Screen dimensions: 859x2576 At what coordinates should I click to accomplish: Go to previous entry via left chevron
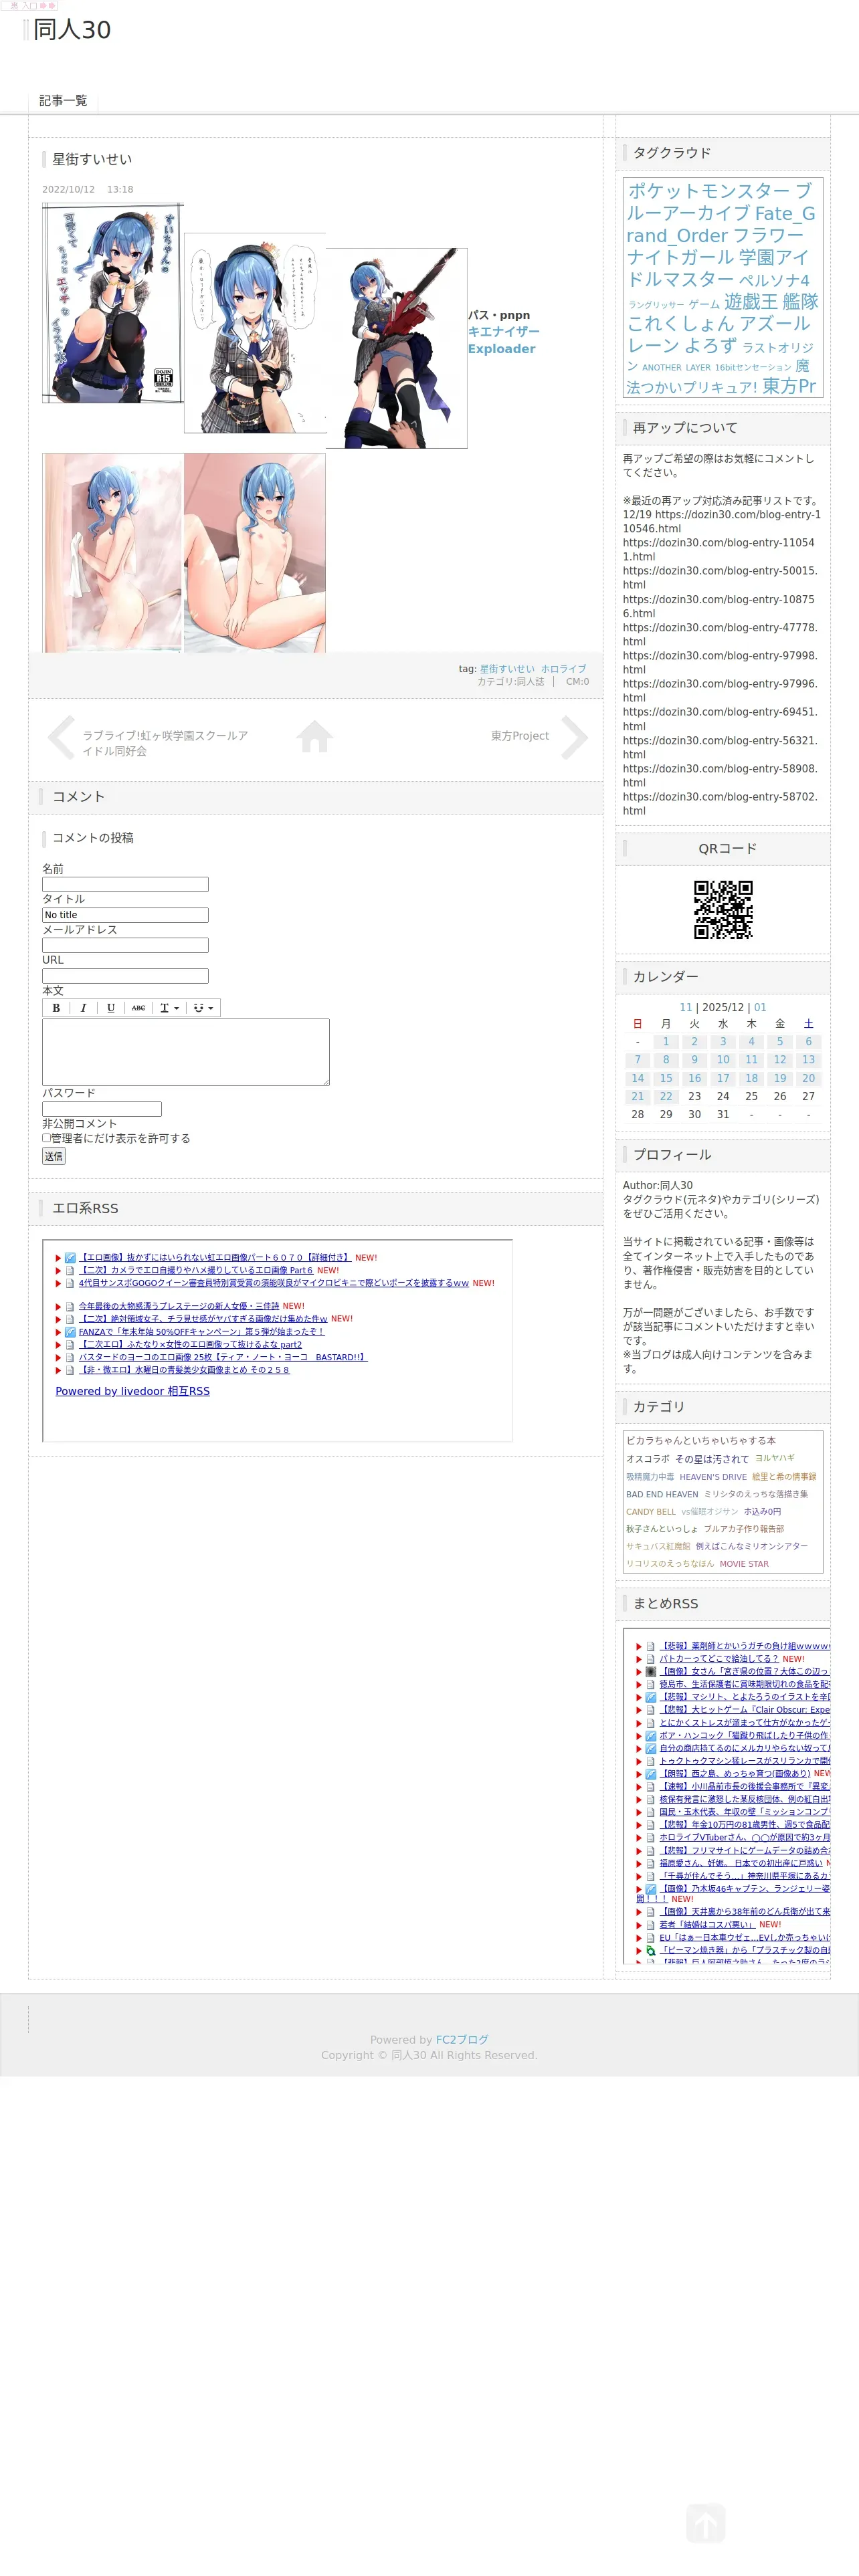(61, 738)
